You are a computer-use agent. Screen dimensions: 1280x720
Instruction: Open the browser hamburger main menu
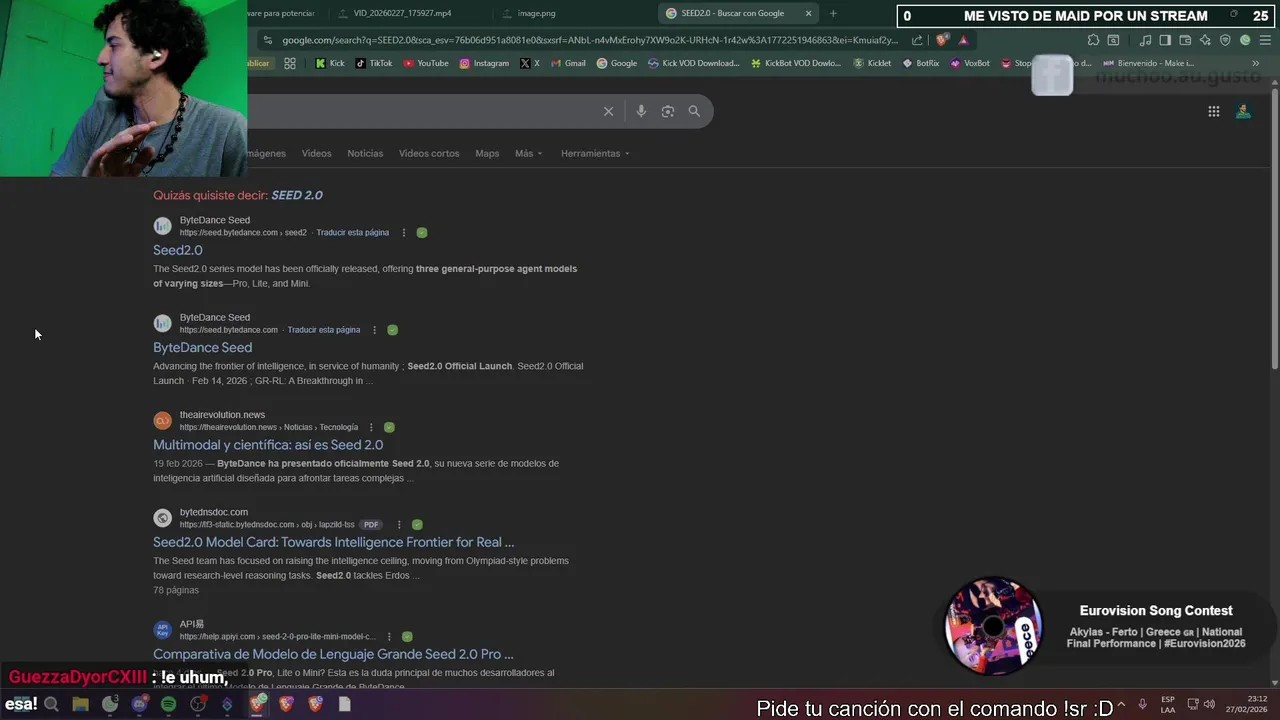[x=1265, y=40]
